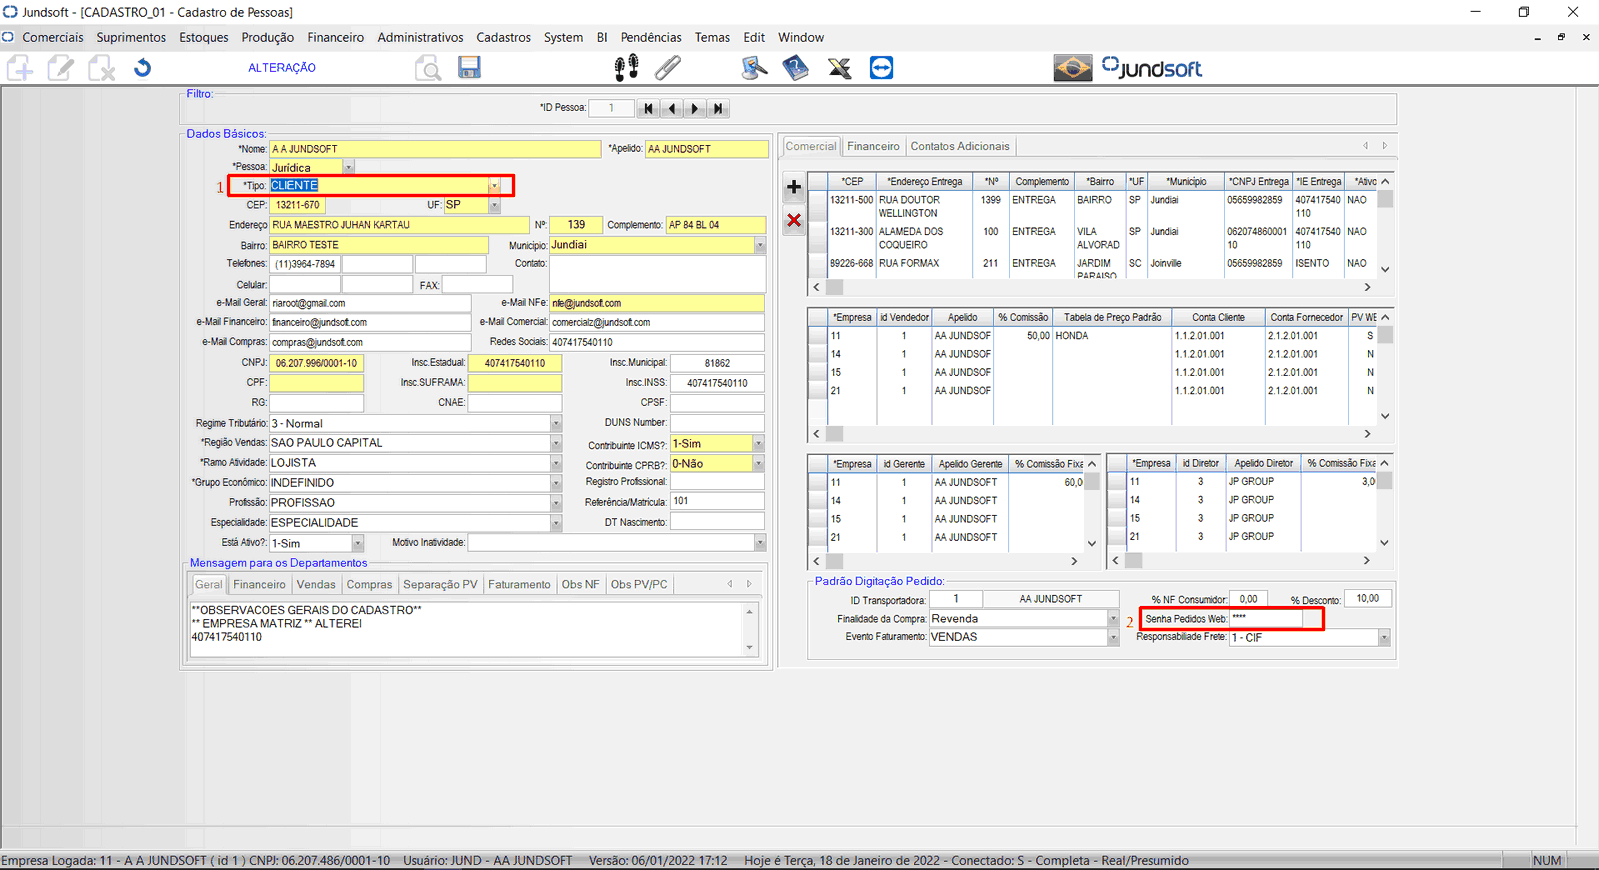Click the footprints tracking icon
This screenshot has height=870, width=1599.
click(626, 68)
